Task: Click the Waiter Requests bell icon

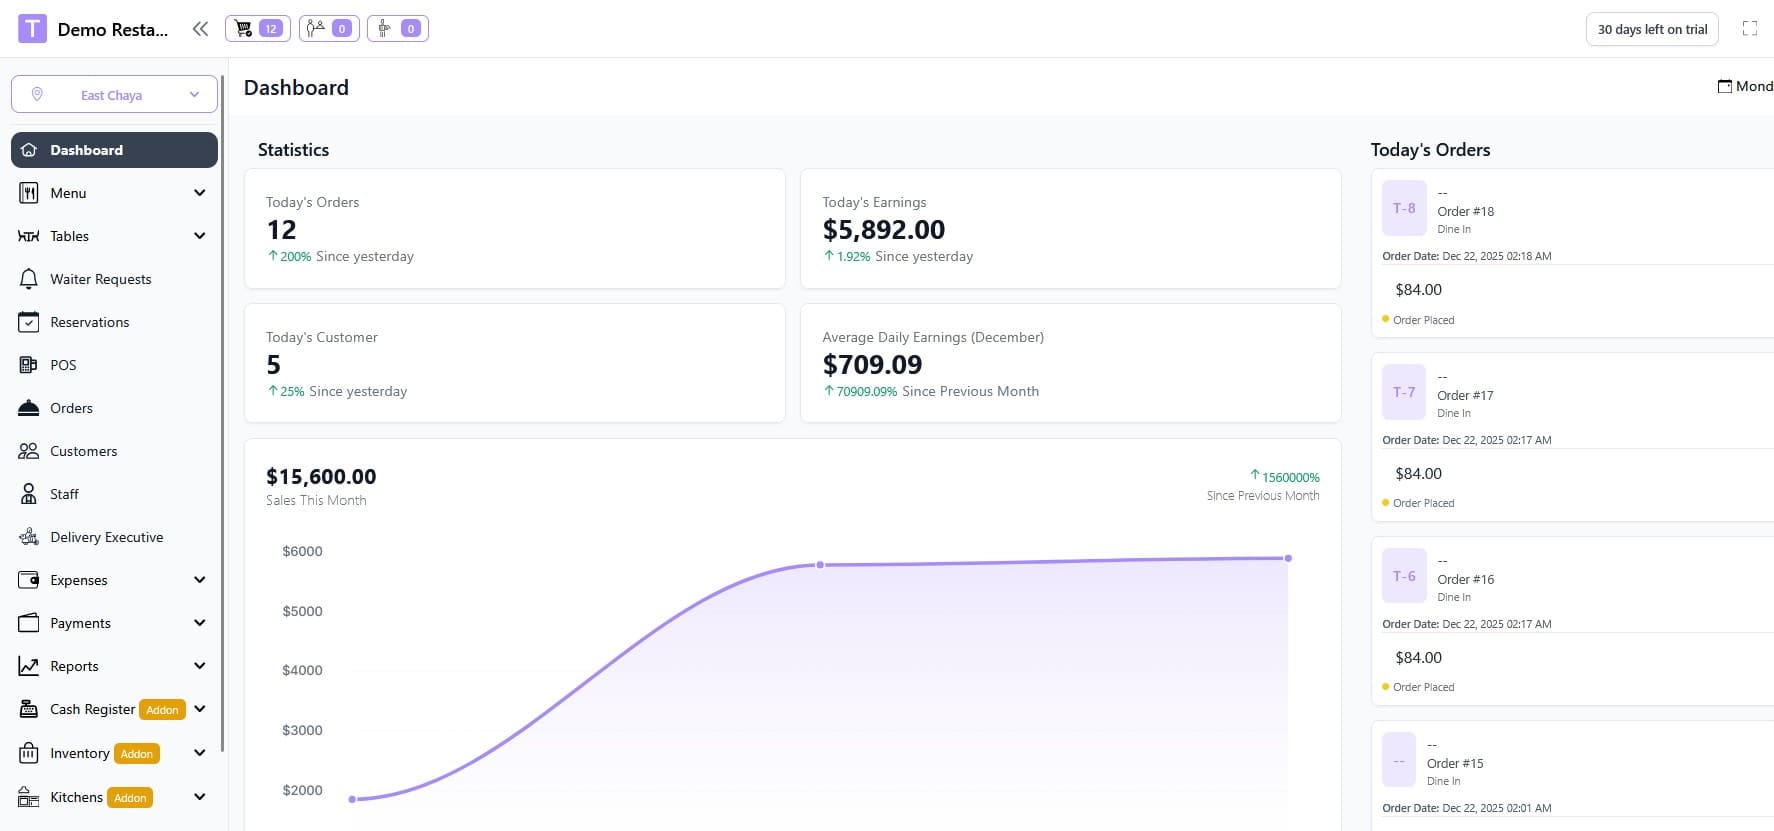Action: coord(28,279)
